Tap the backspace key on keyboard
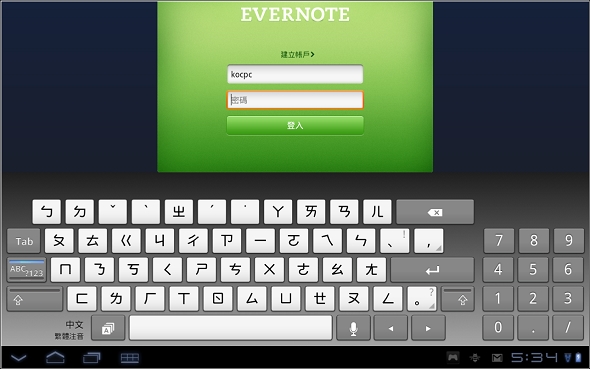Viewport: 590px width, 369px height. [x=435, y=212]
